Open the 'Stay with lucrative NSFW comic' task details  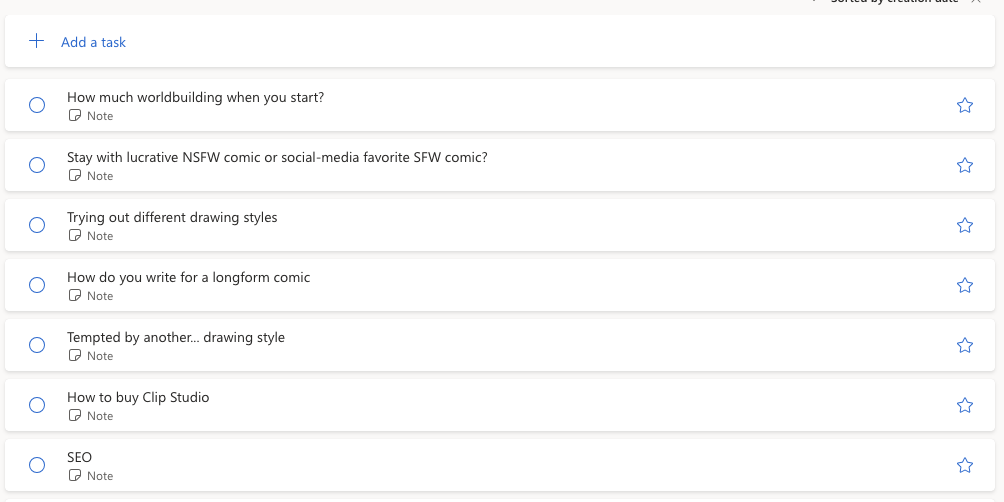(x=277, y=157)
